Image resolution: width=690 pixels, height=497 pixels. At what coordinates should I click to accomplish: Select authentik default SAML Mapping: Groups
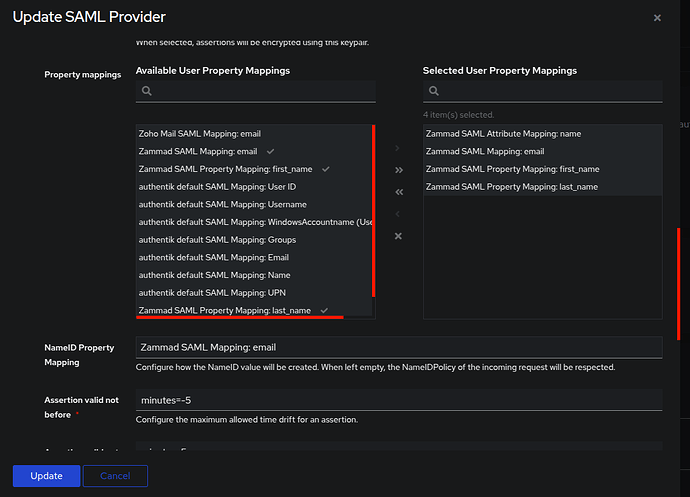tap(254, 239)
